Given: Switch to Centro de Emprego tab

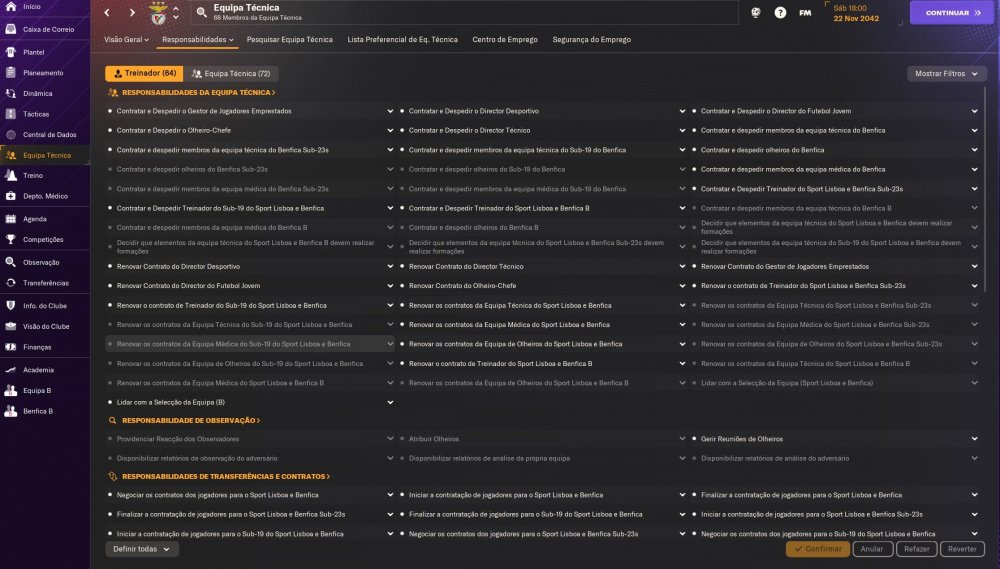Looking at the screenshot, I should (x=505, y=40).
